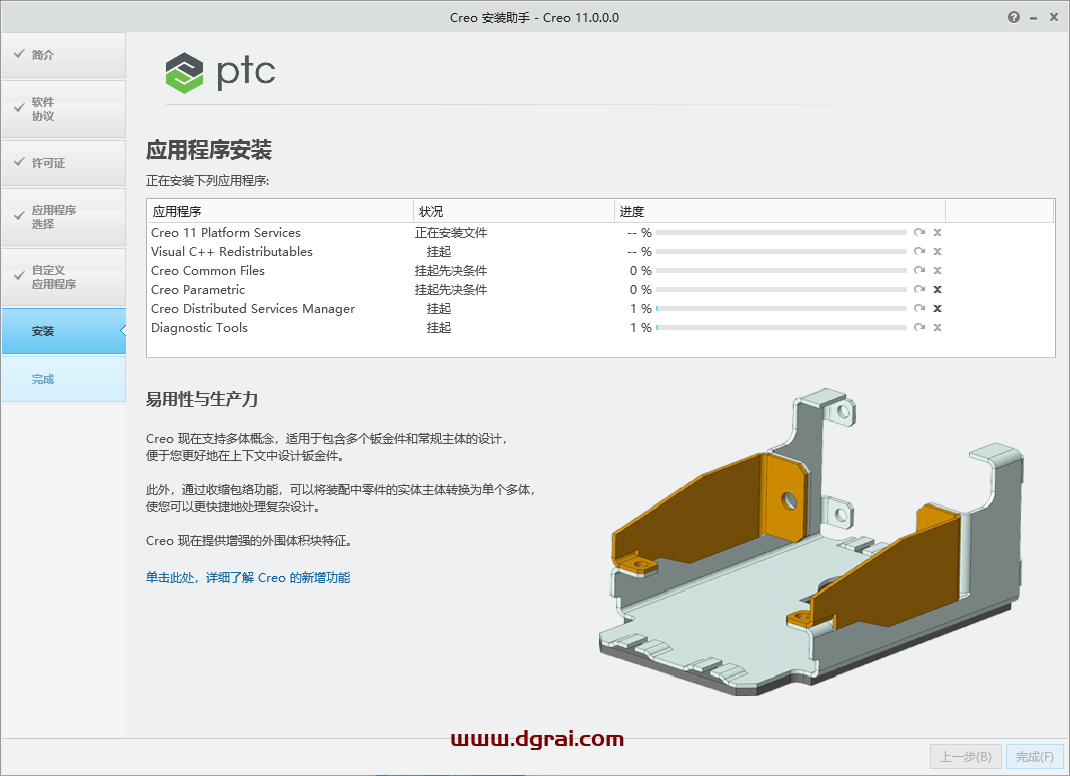The width and height of the screenshot is (1070, 776).
Task: Click Creo Distributed Services Manager progress bar
Action: [780, 309]
